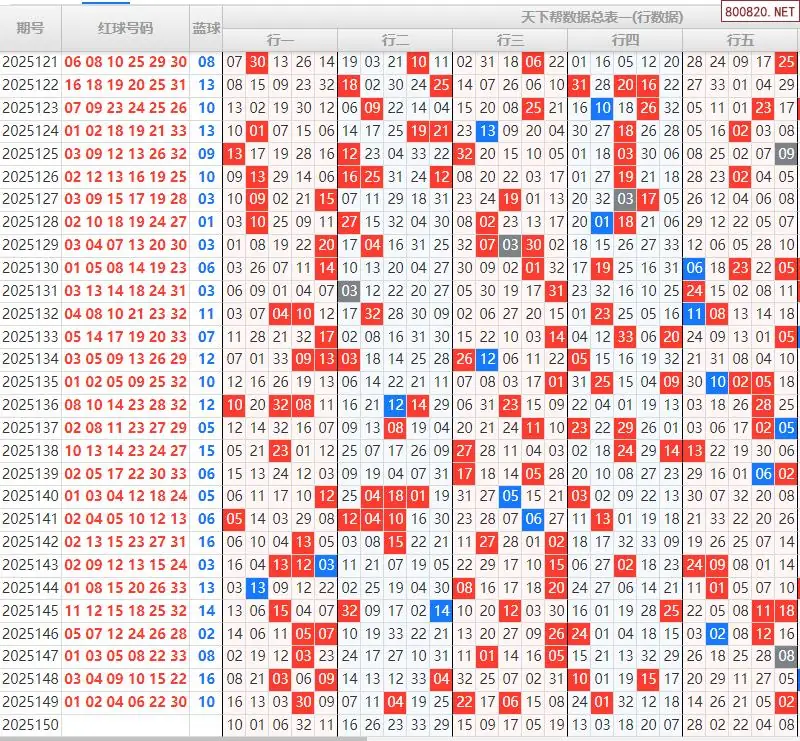Click the 蓝球 column header
Image resolution: width=800 pixels, height=741 pixels.
(x=206, y=28)
